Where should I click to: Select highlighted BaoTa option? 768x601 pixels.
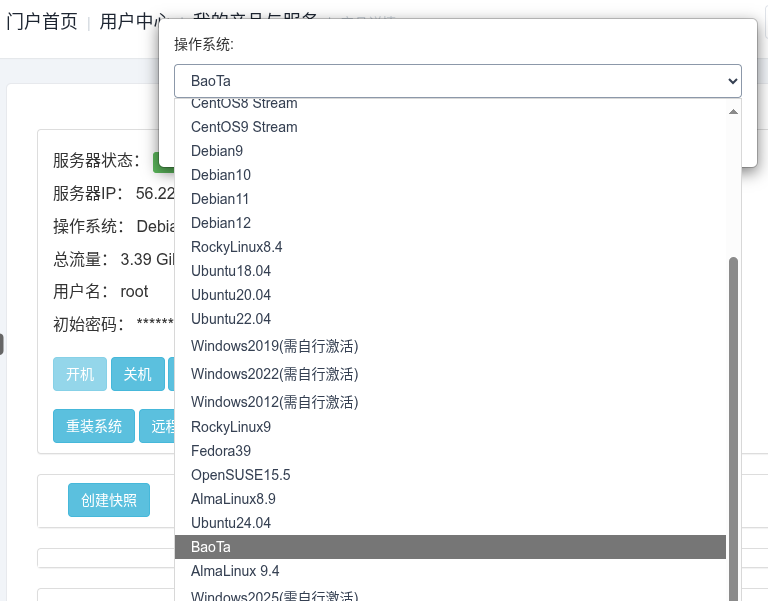click(450, 547)
